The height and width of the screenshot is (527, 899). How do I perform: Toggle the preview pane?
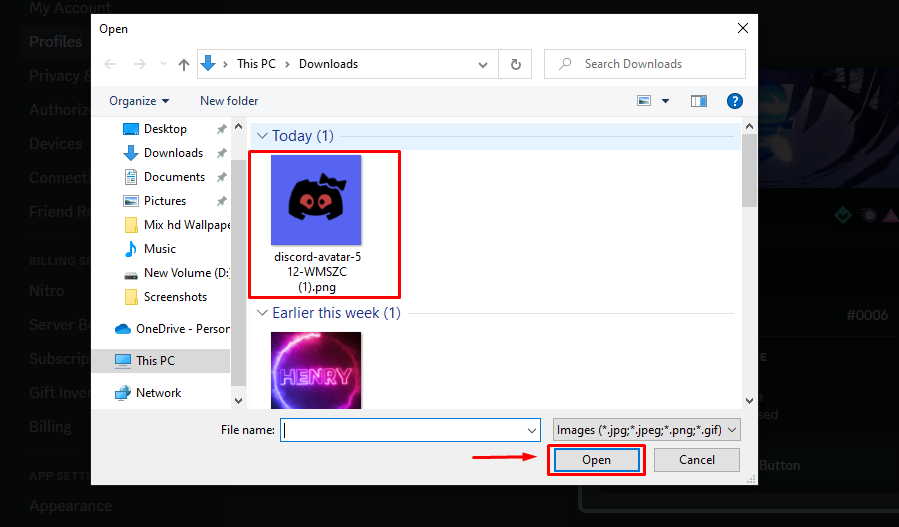[698, 101]
